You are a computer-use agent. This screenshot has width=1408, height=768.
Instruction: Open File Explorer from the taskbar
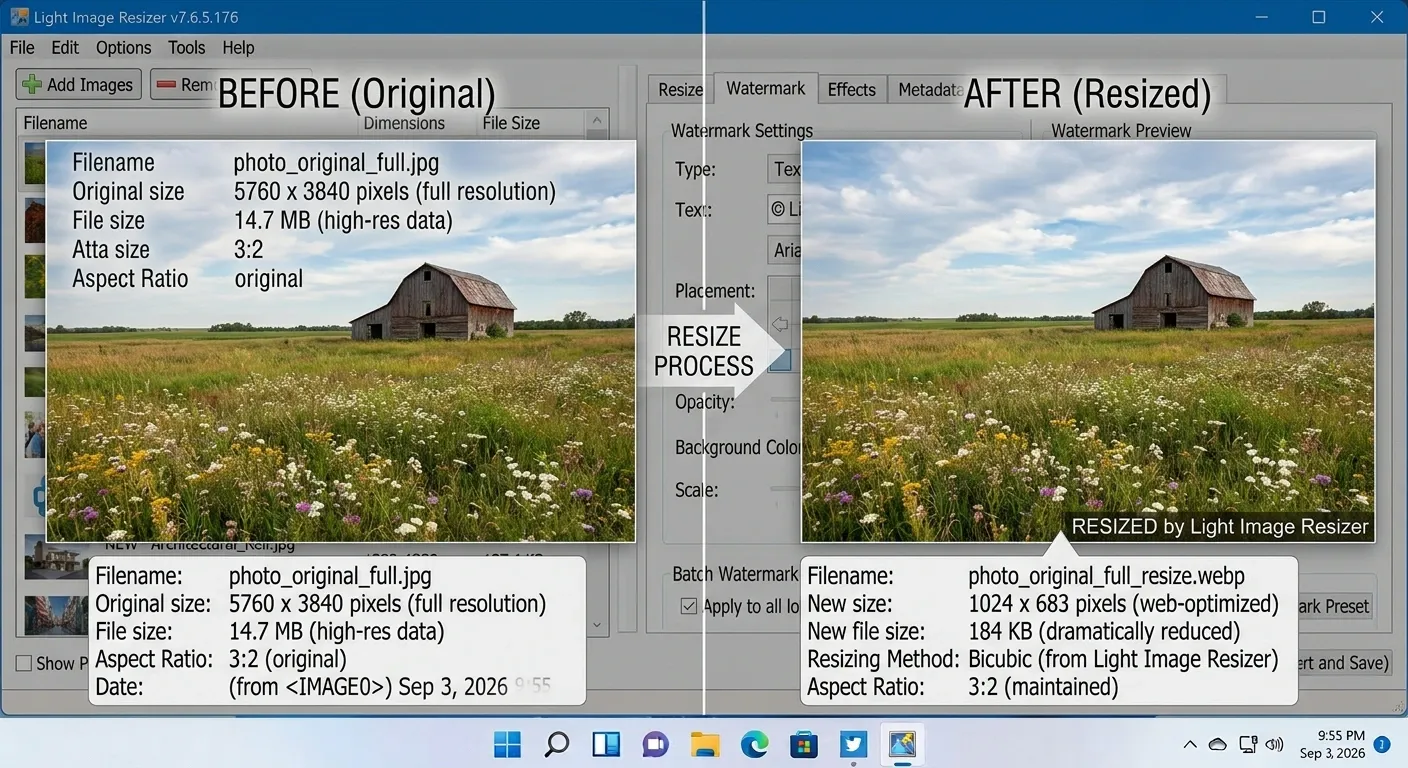[x=705, y=744]
